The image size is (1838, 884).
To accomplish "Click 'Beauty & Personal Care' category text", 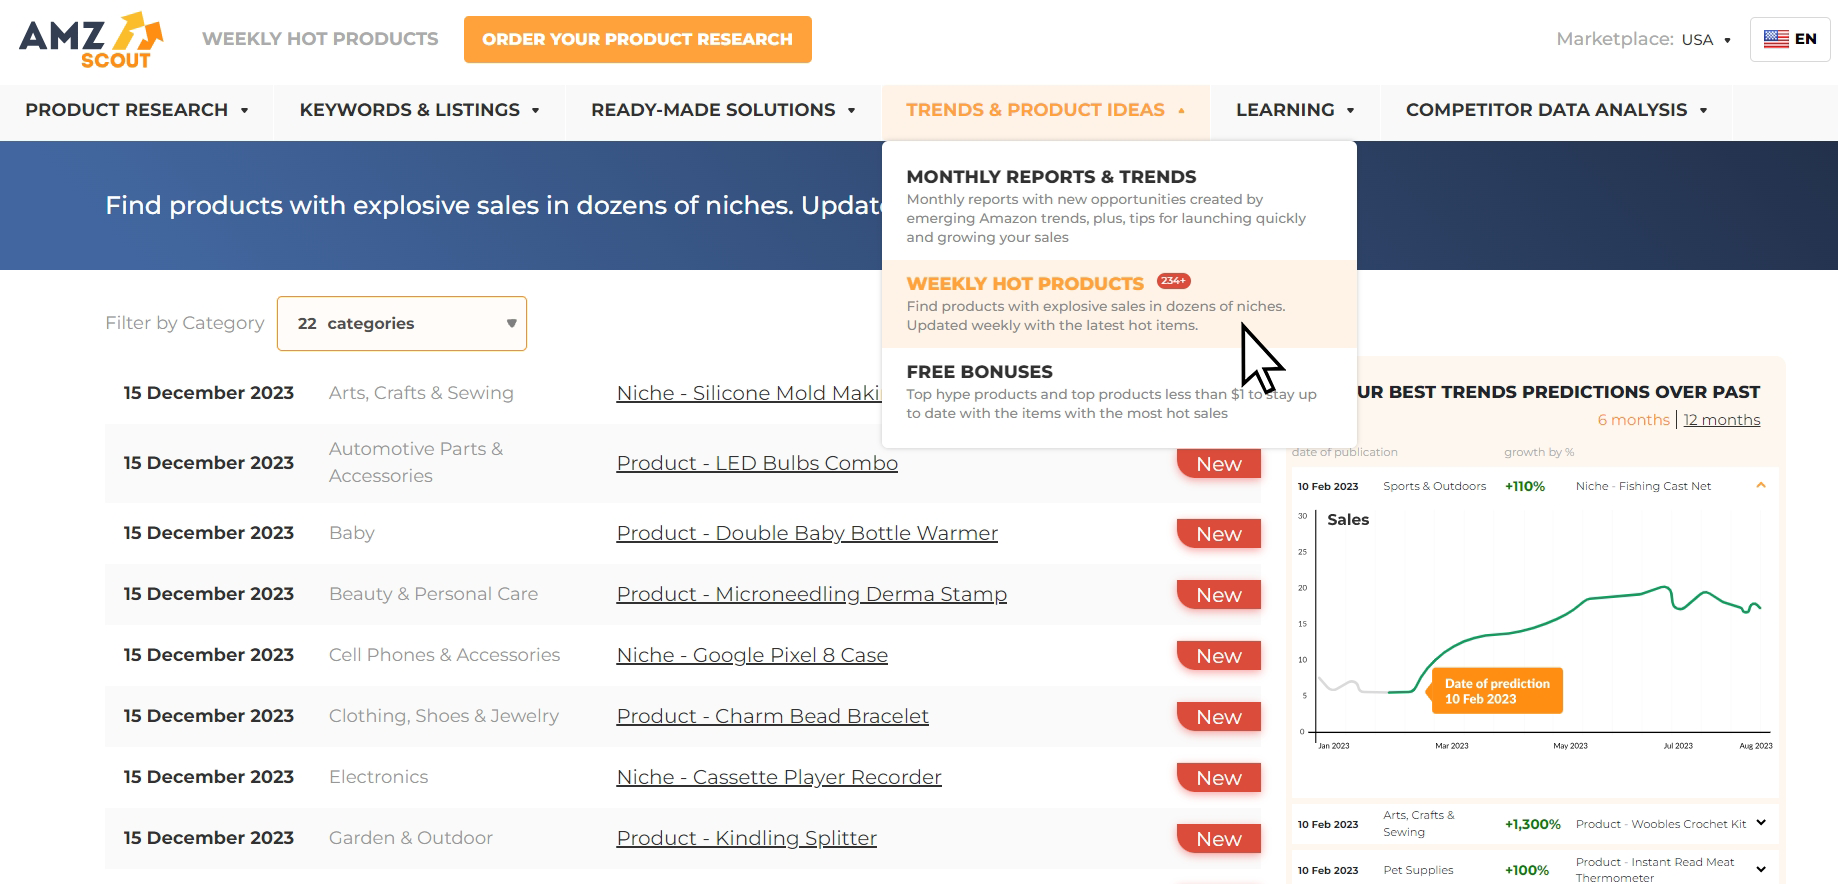I will coord(433,594).
